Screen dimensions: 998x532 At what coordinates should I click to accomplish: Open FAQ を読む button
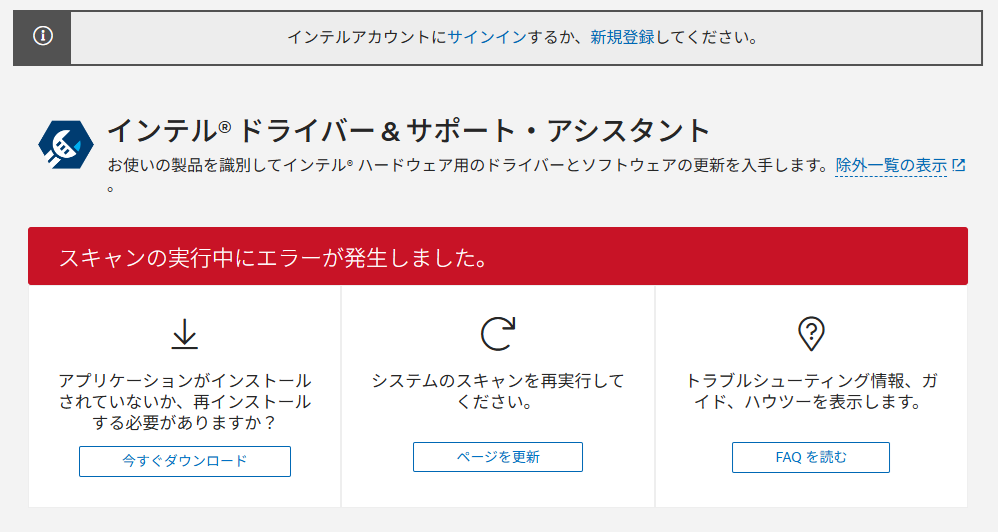(x=810, y=457)
